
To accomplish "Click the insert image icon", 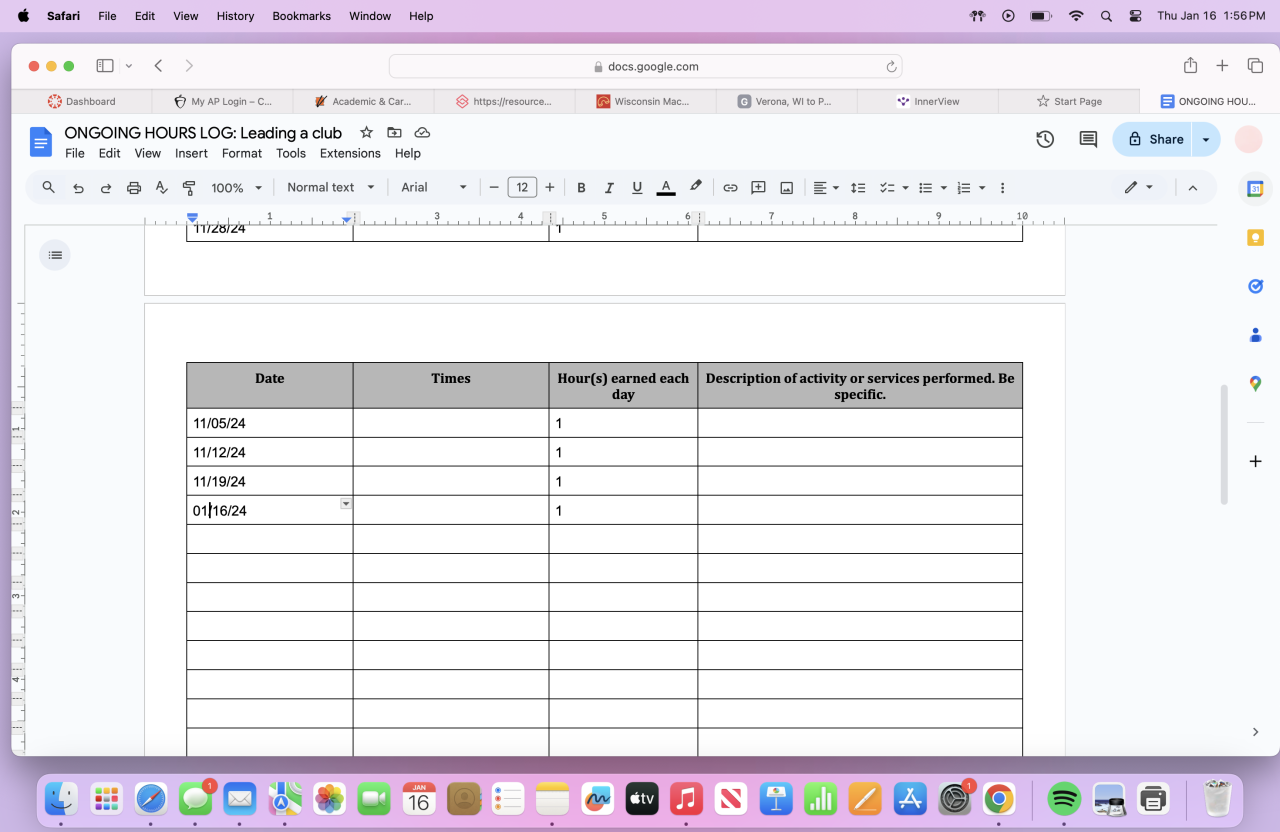I will pyautogui.click(x=787, y=188).
